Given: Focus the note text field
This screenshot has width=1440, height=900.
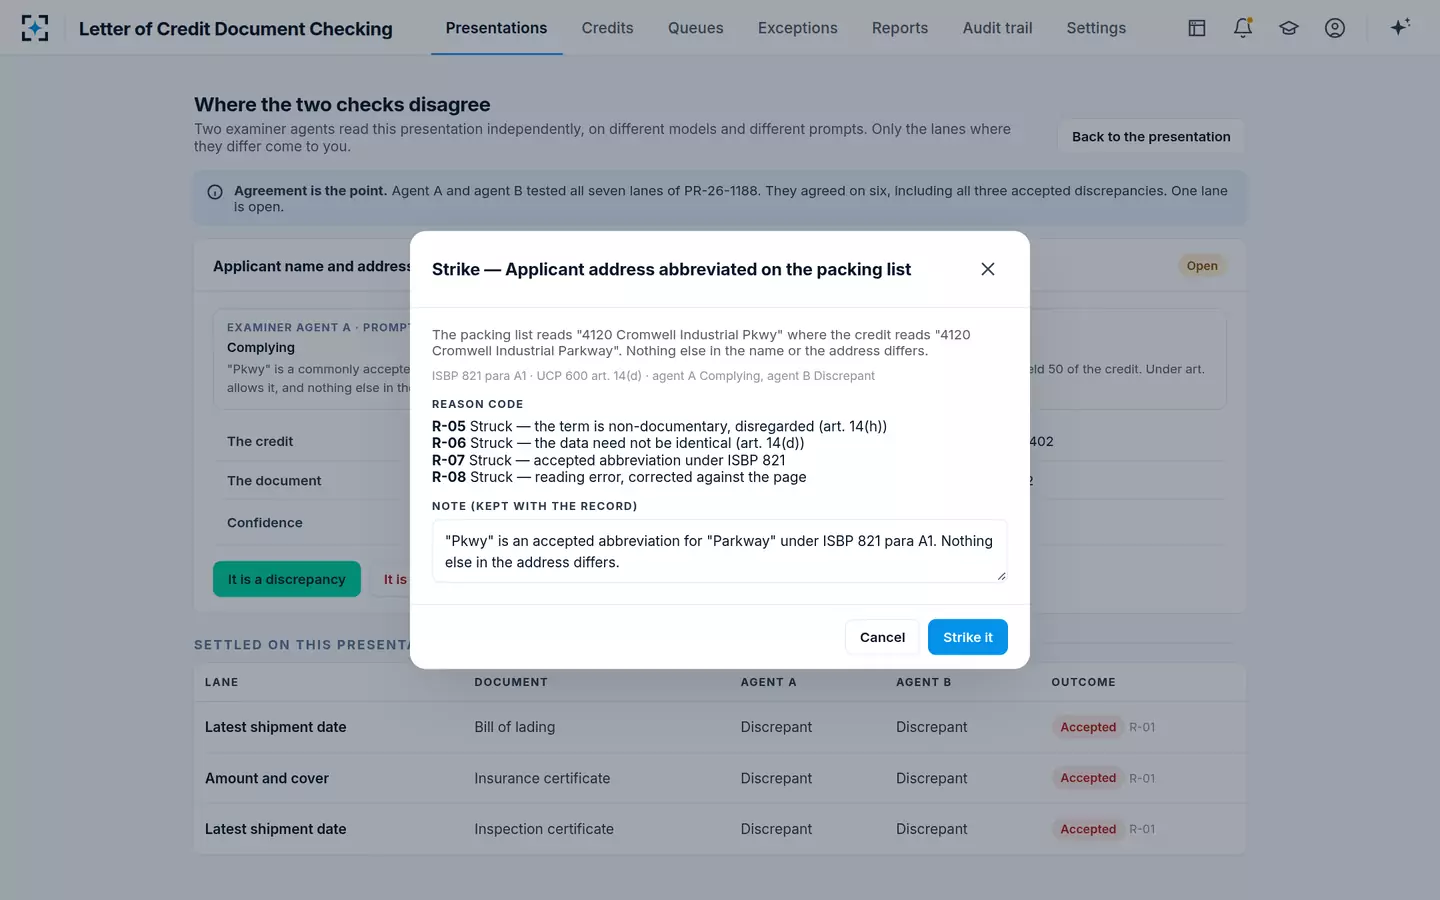Looking at the screenshot, I should click(720, 551).
